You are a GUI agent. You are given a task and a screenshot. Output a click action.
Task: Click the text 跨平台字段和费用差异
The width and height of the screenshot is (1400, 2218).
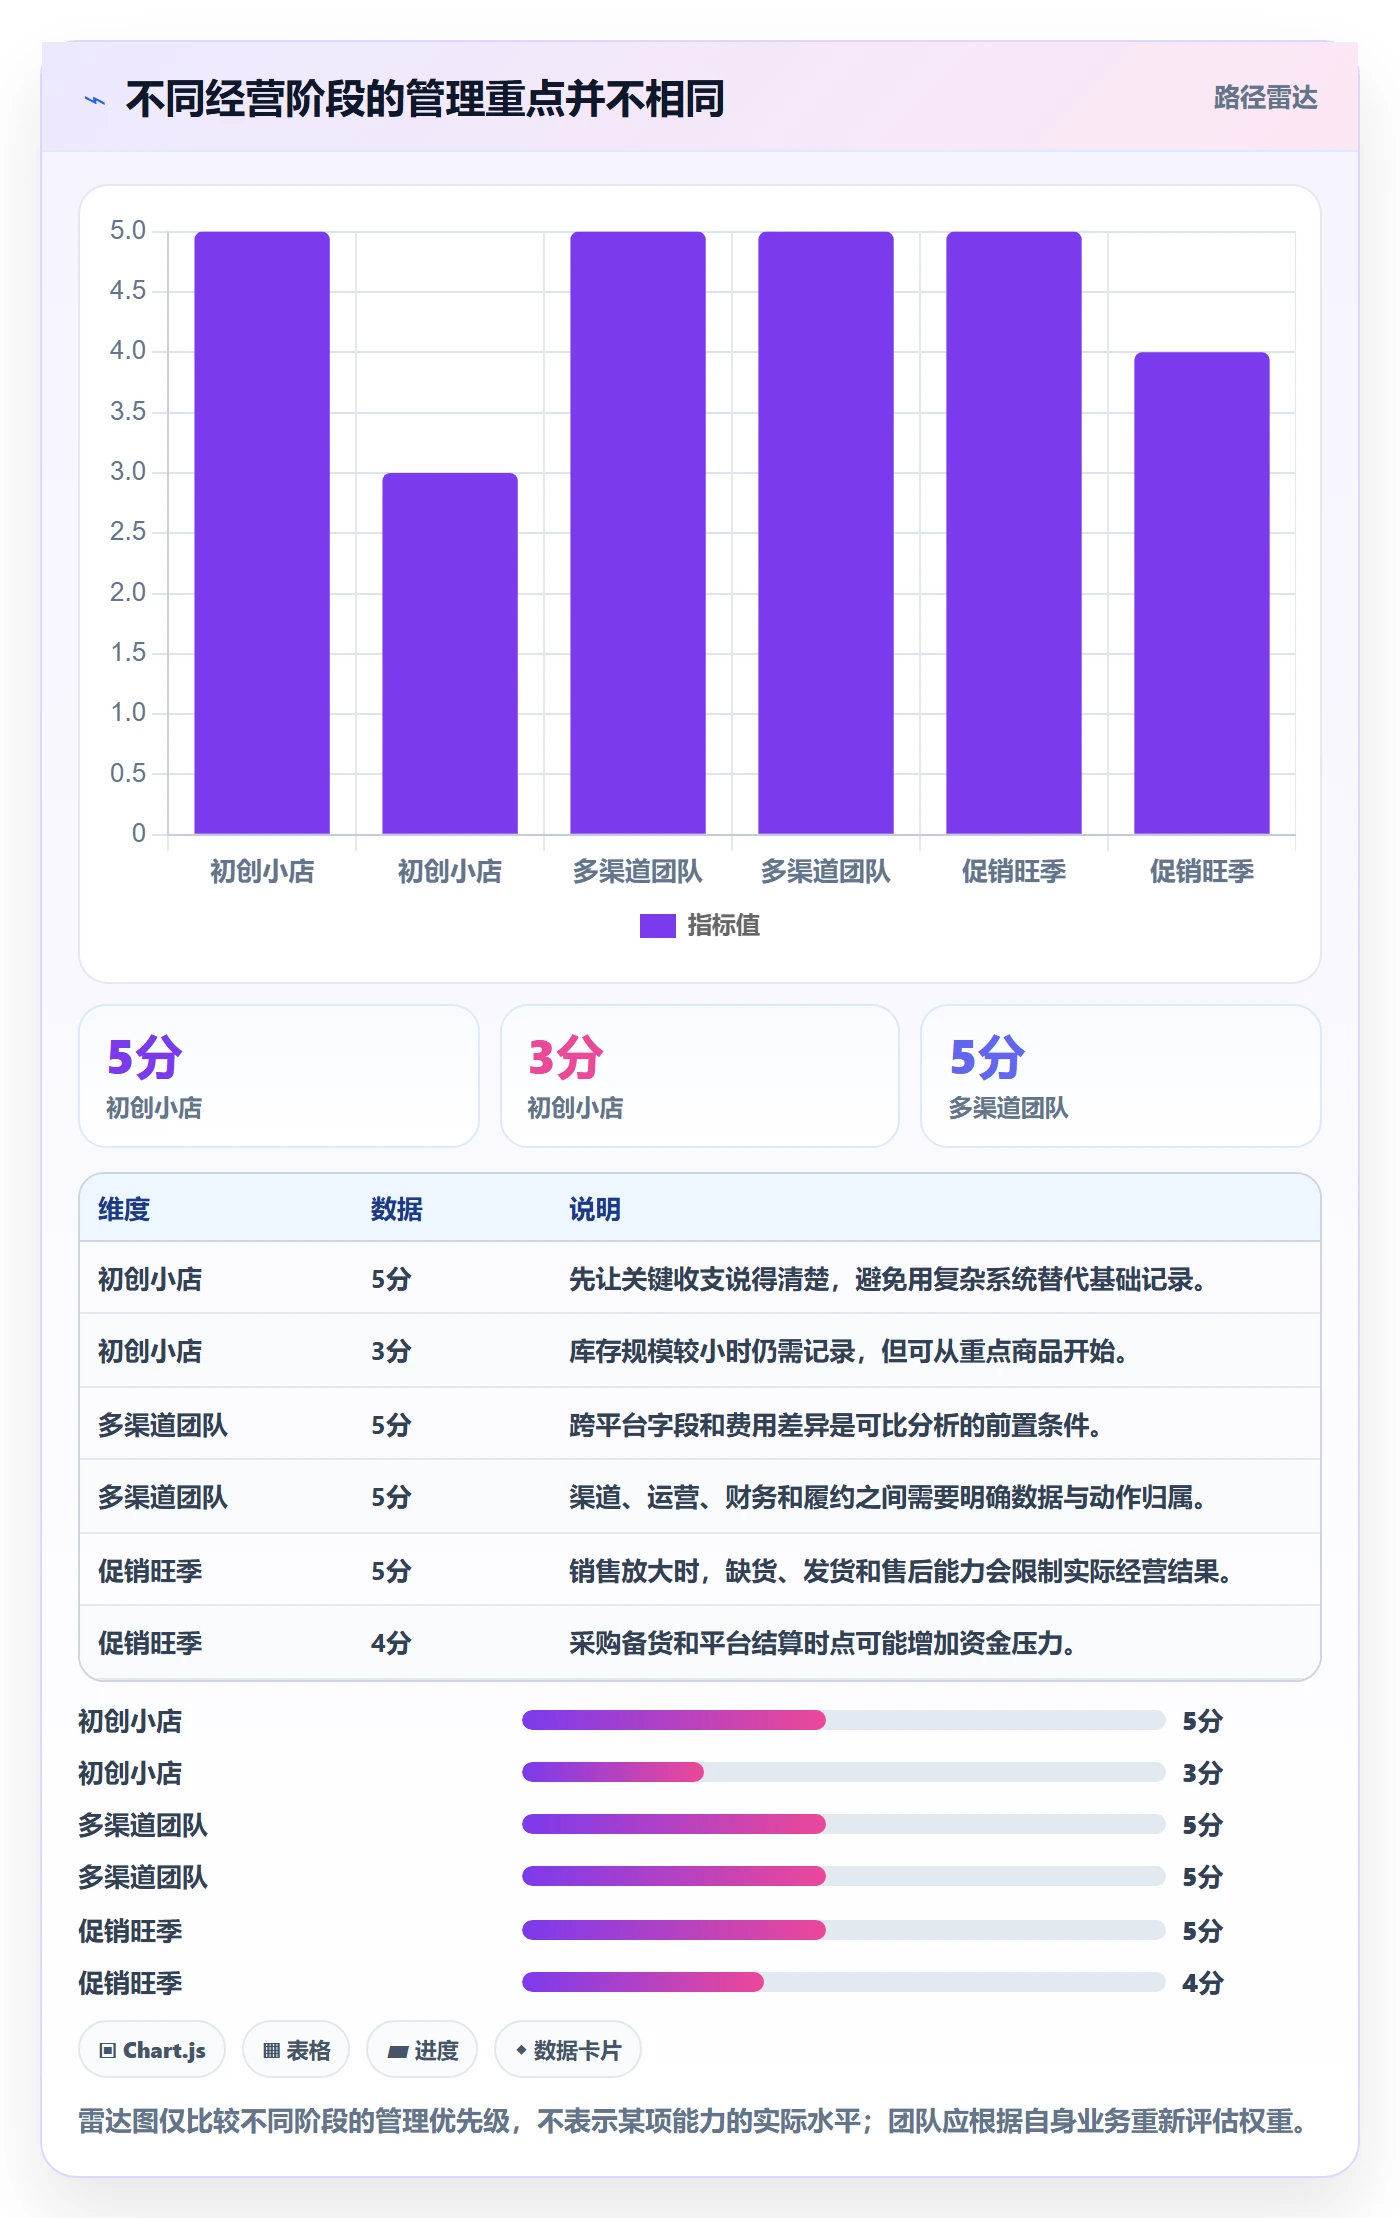click(699, 1425)
